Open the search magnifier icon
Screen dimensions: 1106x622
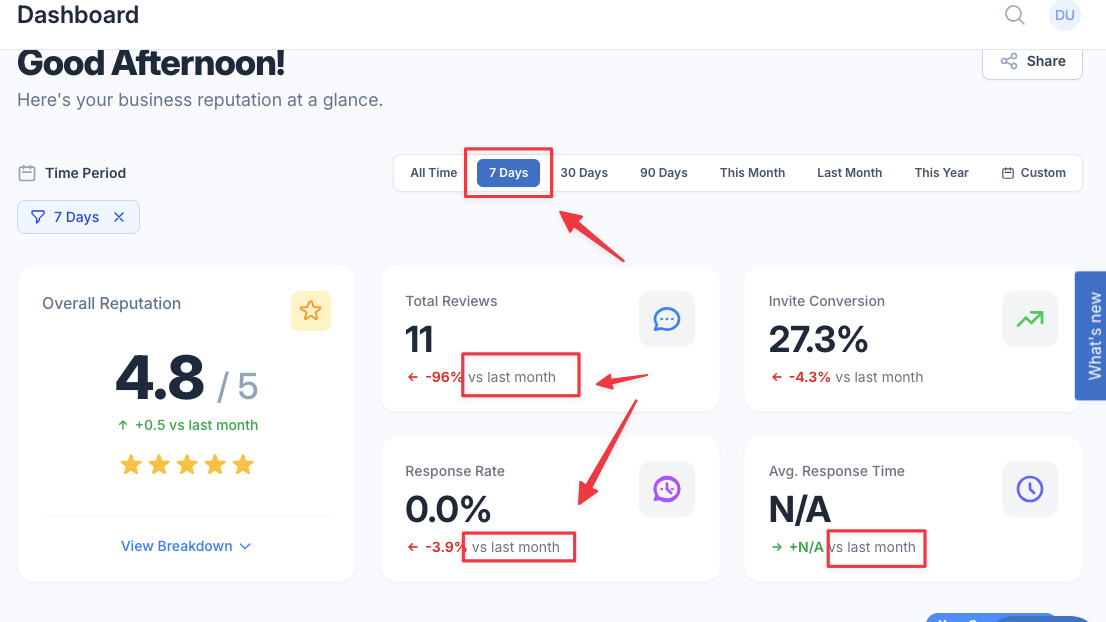(x=1014, y=15)
